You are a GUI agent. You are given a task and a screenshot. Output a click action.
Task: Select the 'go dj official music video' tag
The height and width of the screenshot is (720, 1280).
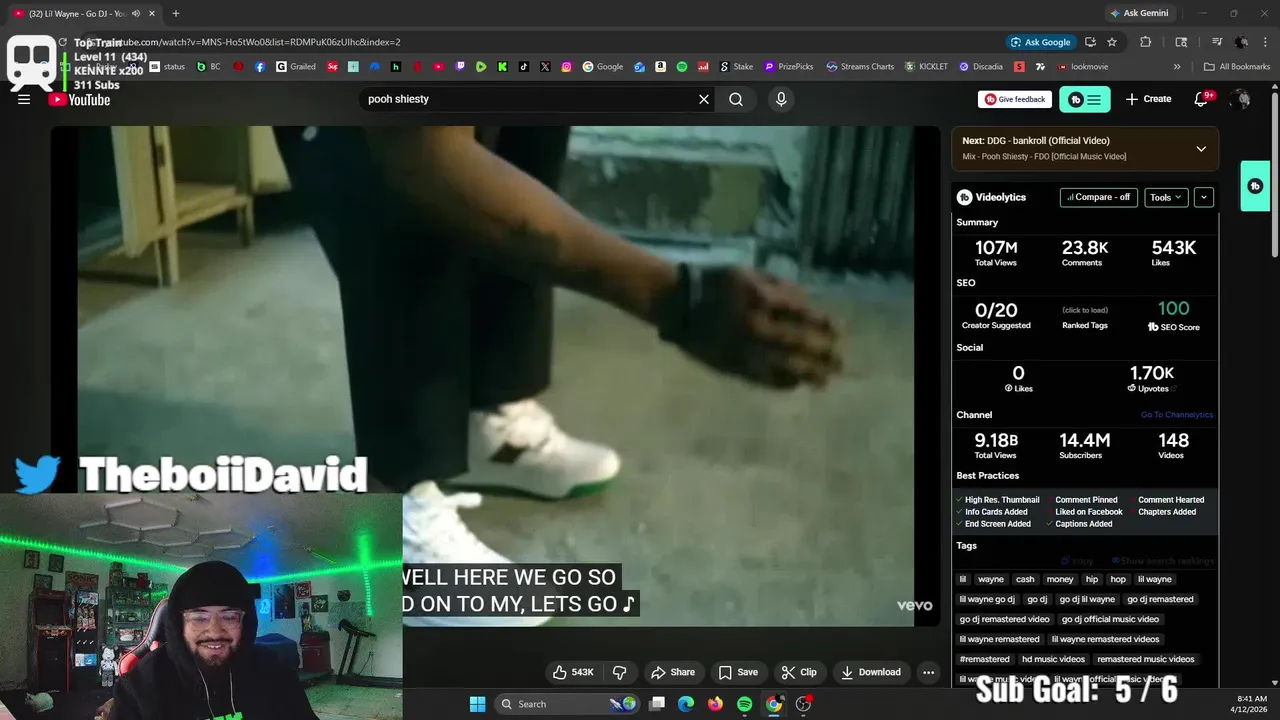pyautogui.click(x=1109, y=619)
